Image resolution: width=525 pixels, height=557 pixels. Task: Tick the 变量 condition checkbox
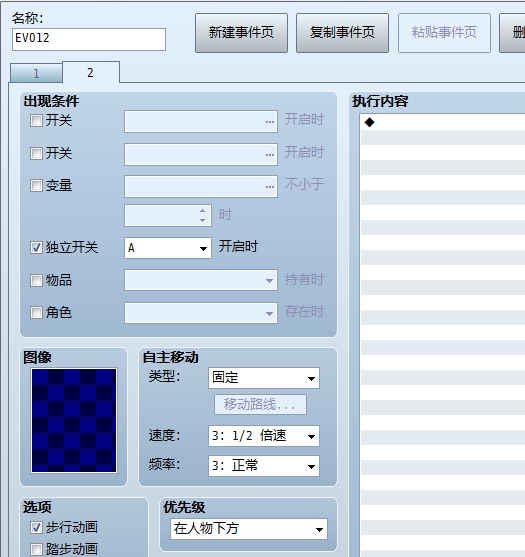pos(36,185)
